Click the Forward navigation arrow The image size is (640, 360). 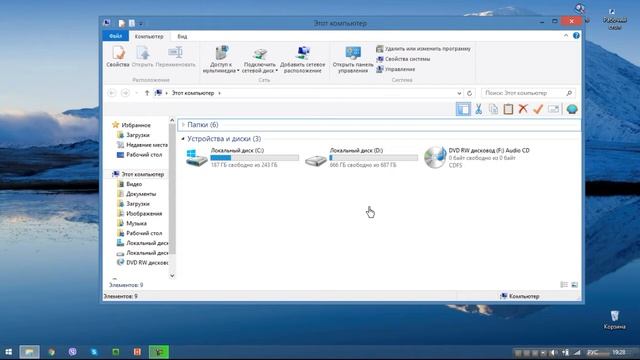[x=125, y=93]
